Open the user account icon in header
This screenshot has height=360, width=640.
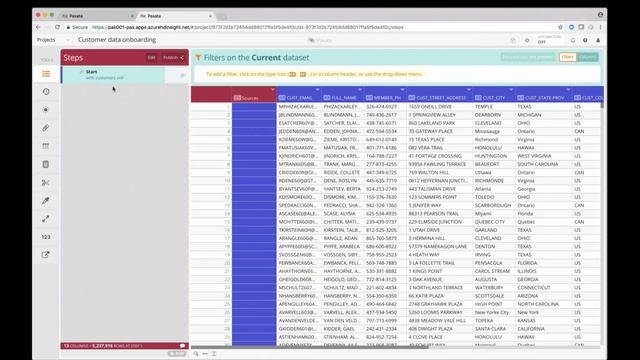coord(598,40)
